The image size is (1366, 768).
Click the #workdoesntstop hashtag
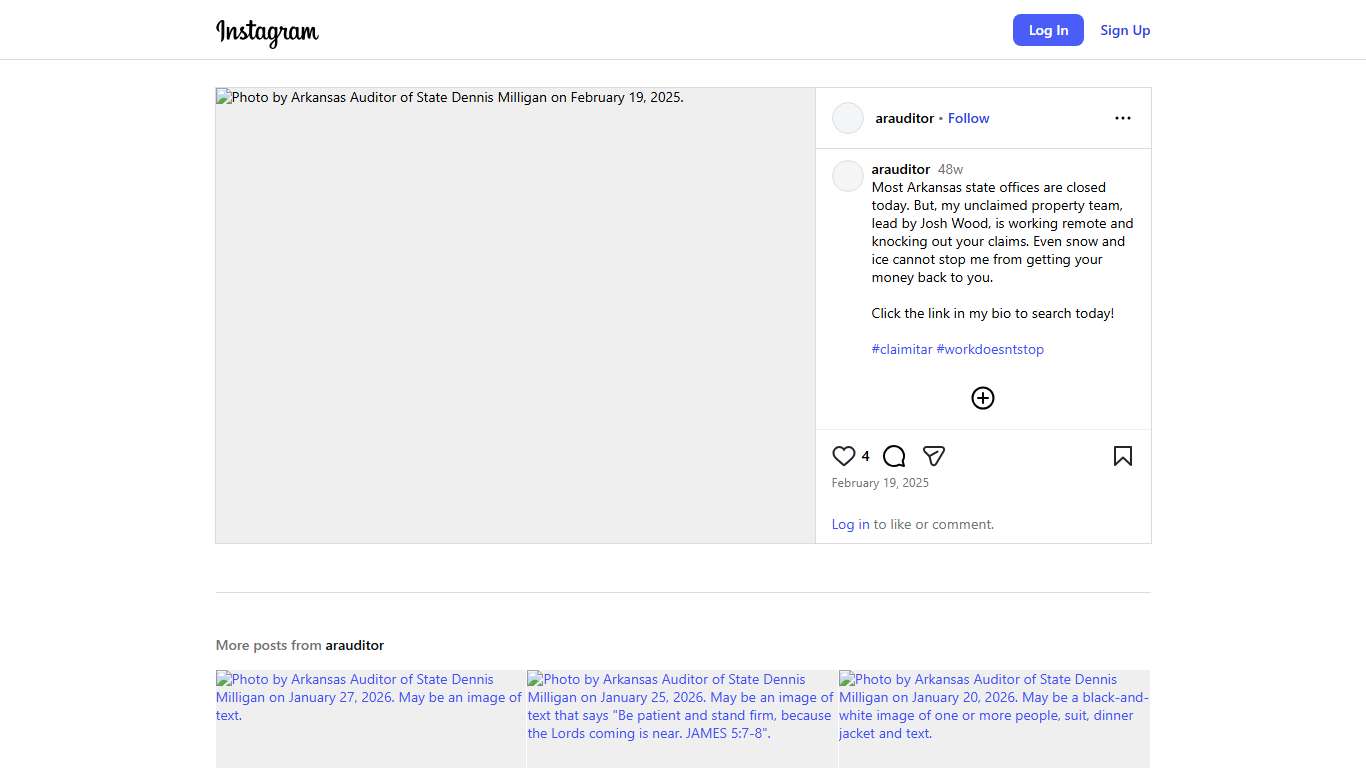990,349
